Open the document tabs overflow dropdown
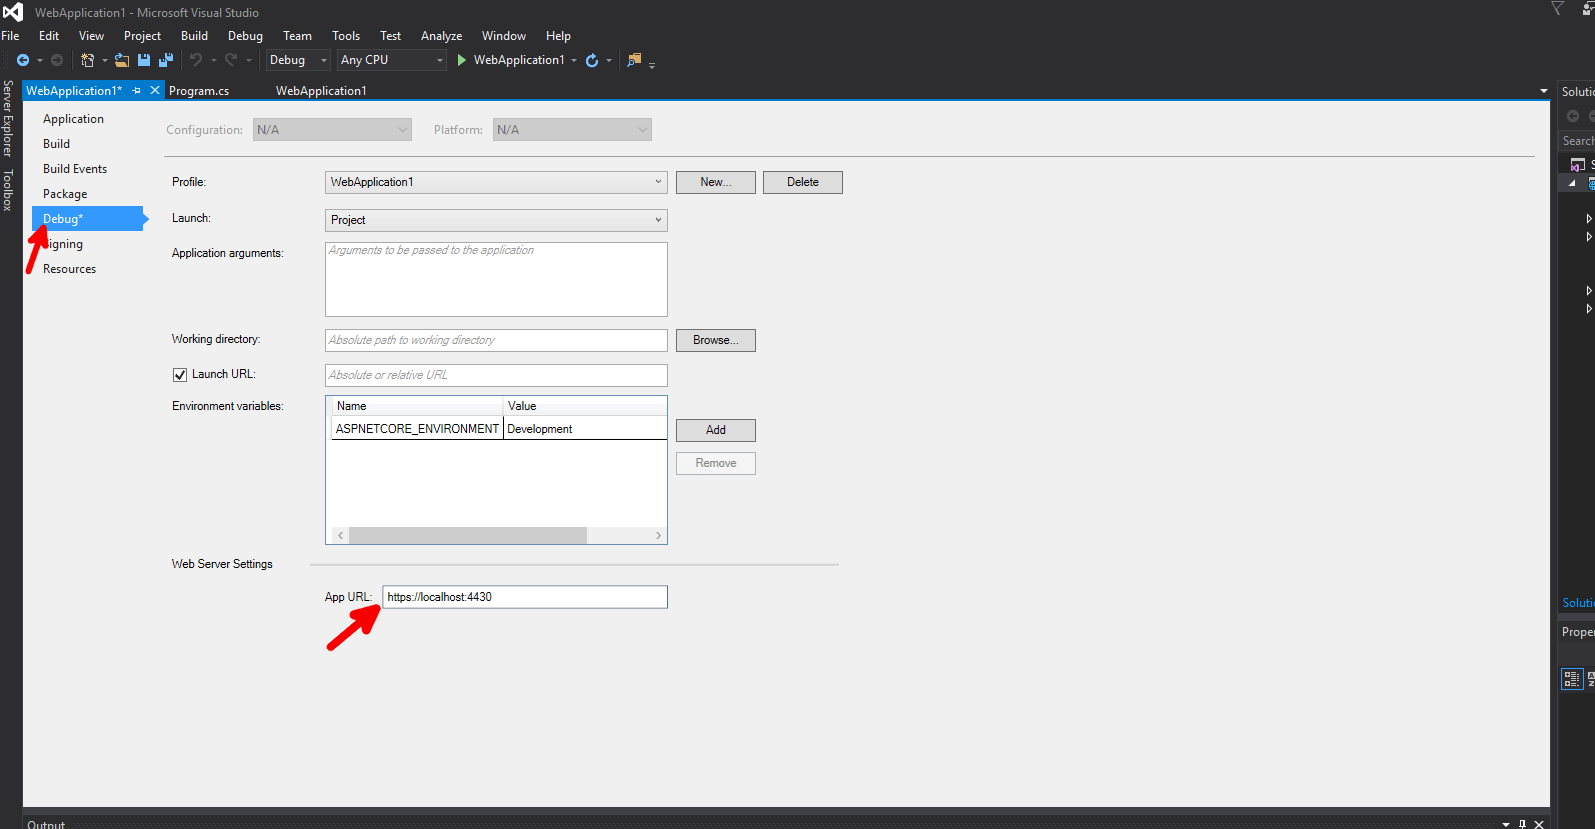Image resolution: width=1595 pixels, height=829 pixels. point(1544,91)
